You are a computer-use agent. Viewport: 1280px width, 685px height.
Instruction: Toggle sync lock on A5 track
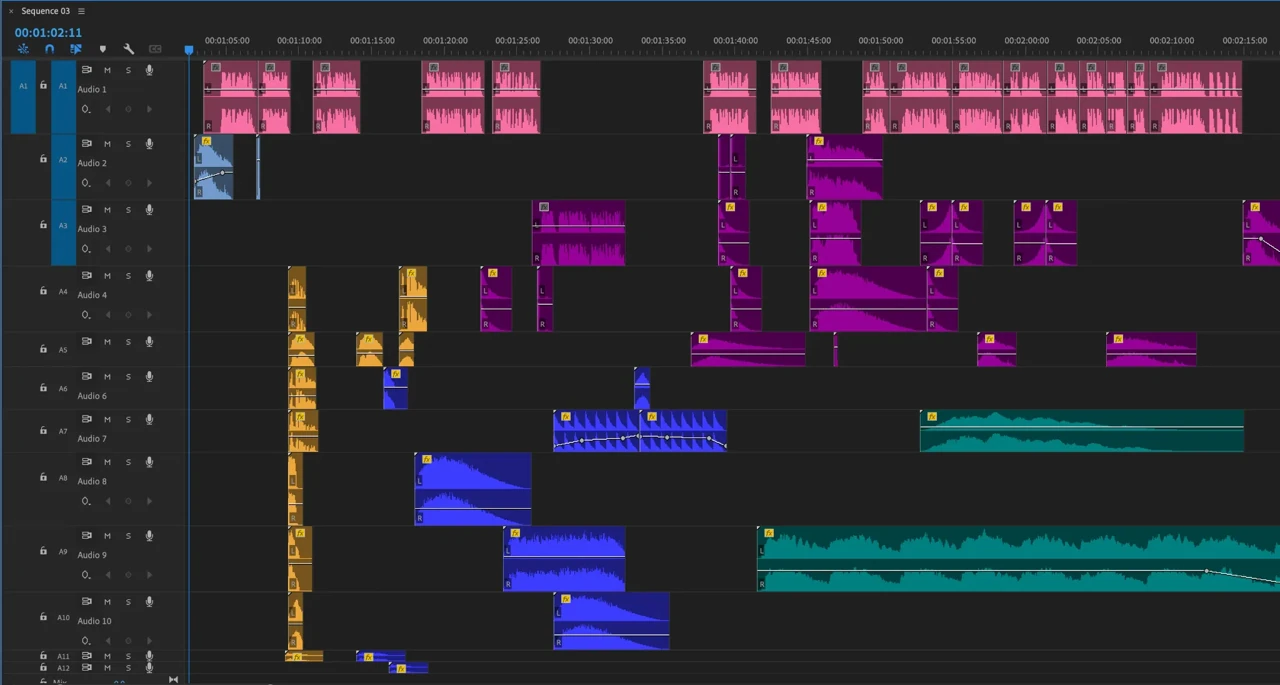(x=86, y=342)
